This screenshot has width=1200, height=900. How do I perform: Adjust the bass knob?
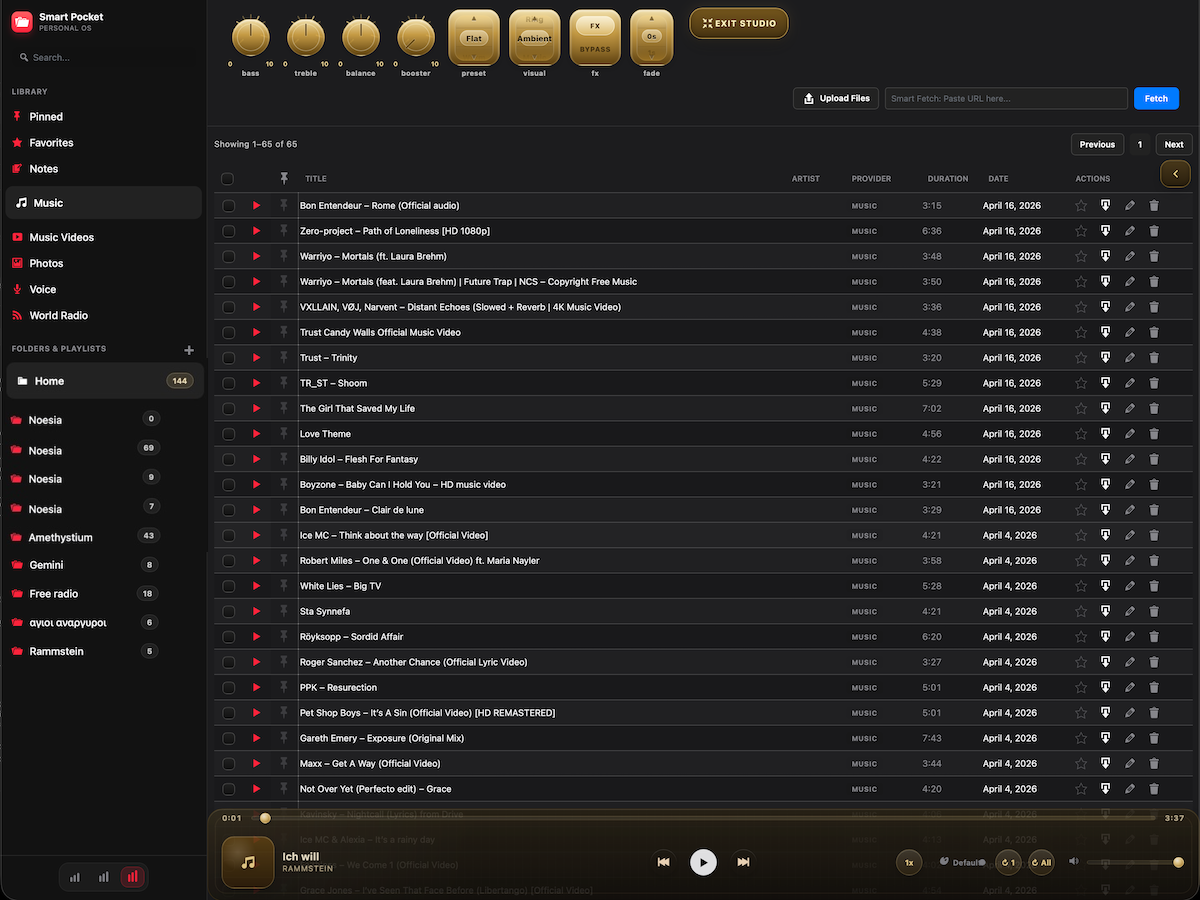coord(250,38)
